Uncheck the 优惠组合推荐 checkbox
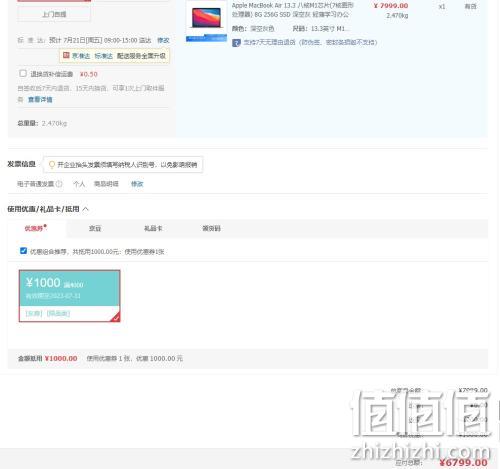500x469 pixels. 23,251
